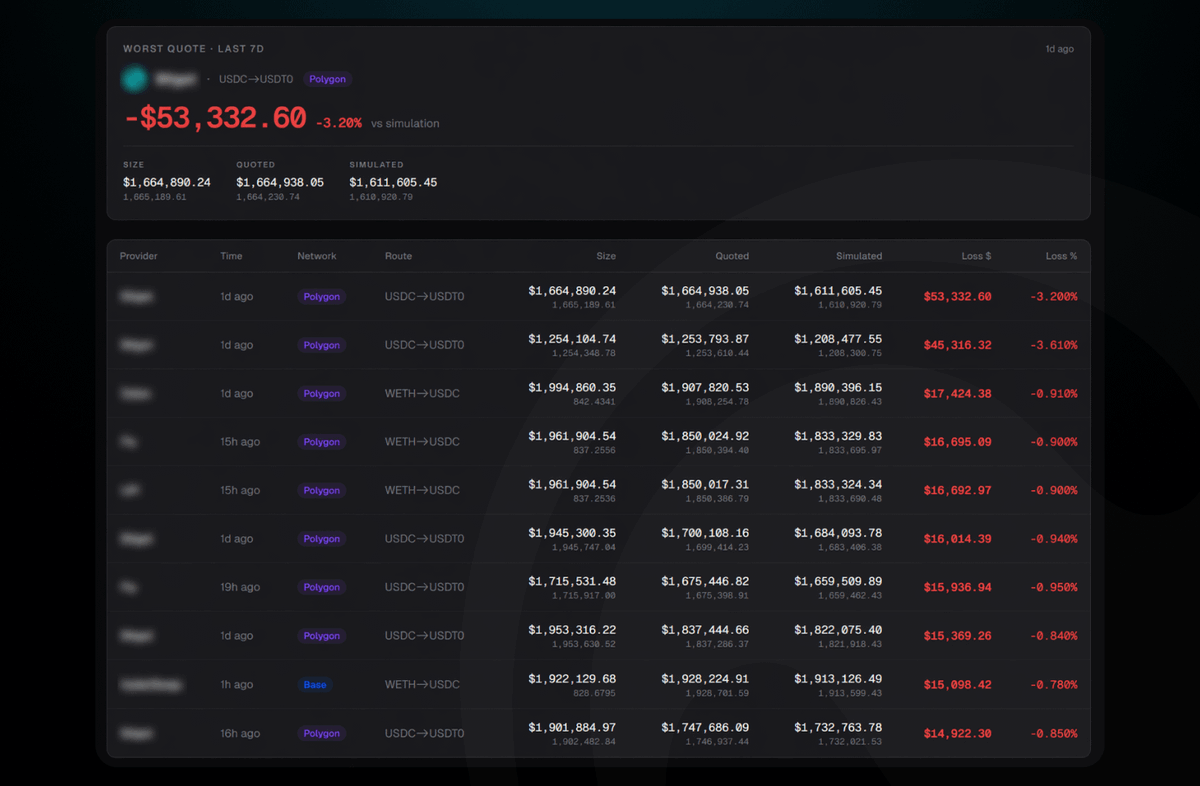
Task: Click the $17,424.38 loss cell
Action: 958,394
